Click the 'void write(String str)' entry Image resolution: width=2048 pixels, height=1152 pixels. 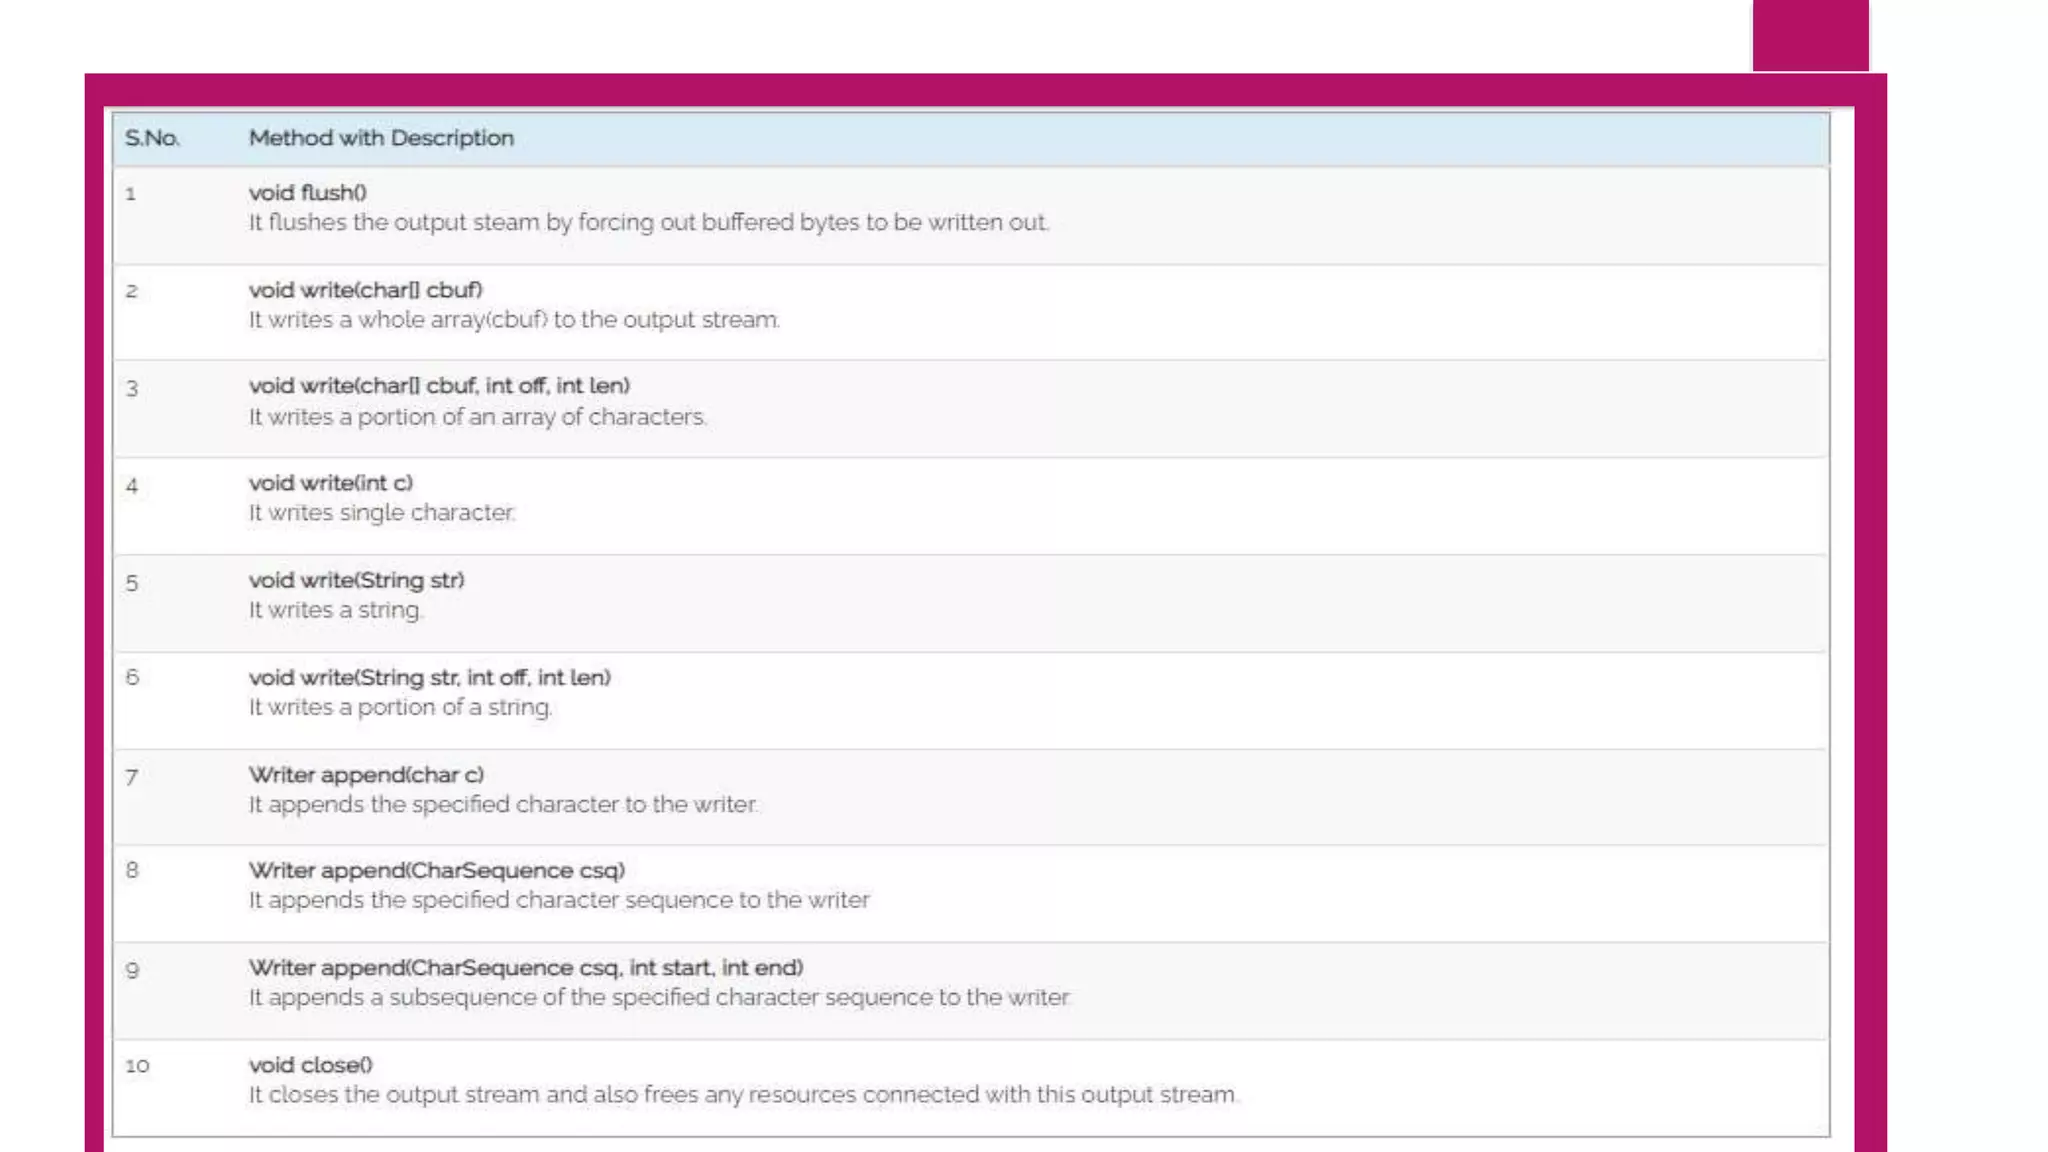point(357,580)
